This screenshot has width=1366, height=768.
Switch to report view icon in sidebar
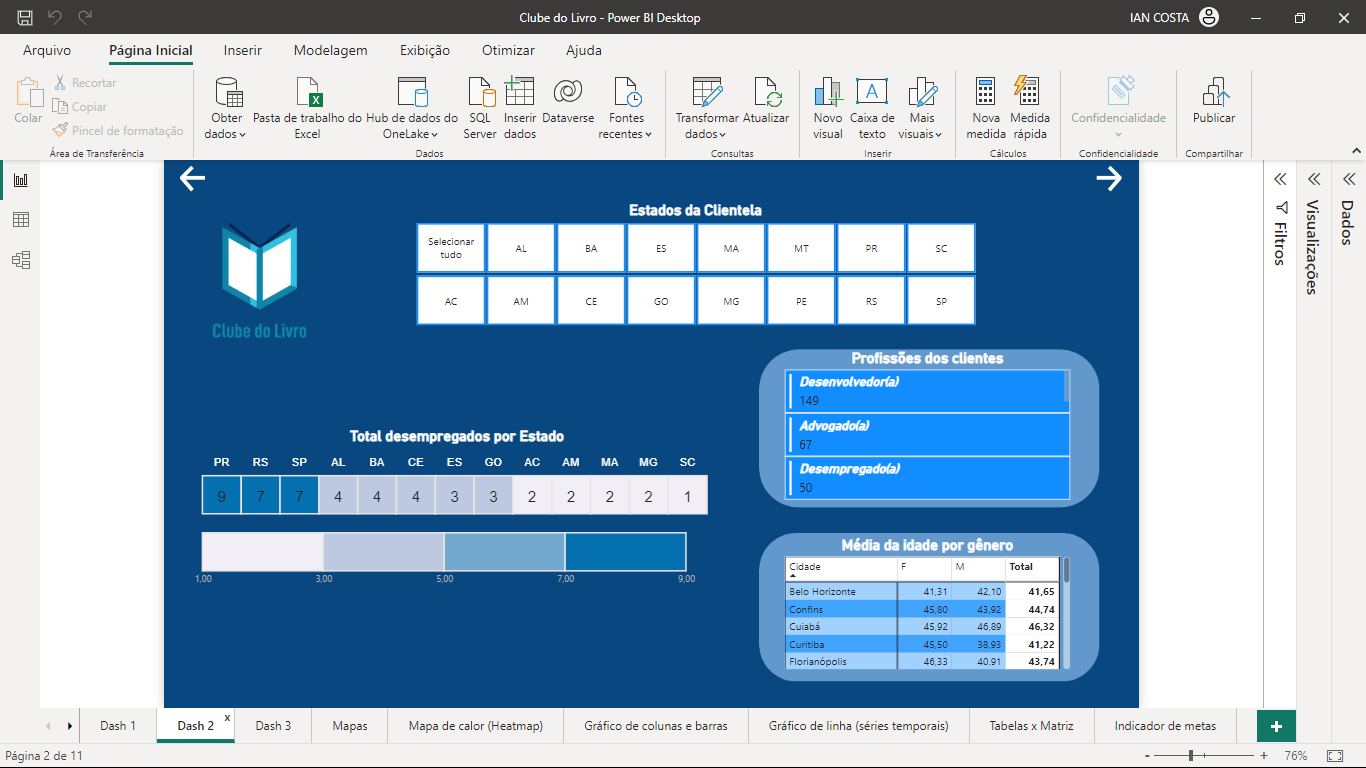click(x=21, y=180)
